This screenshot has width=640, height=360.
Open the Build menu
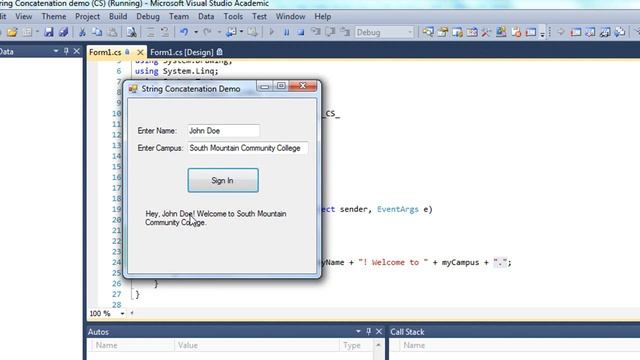(x=118, y=17)
